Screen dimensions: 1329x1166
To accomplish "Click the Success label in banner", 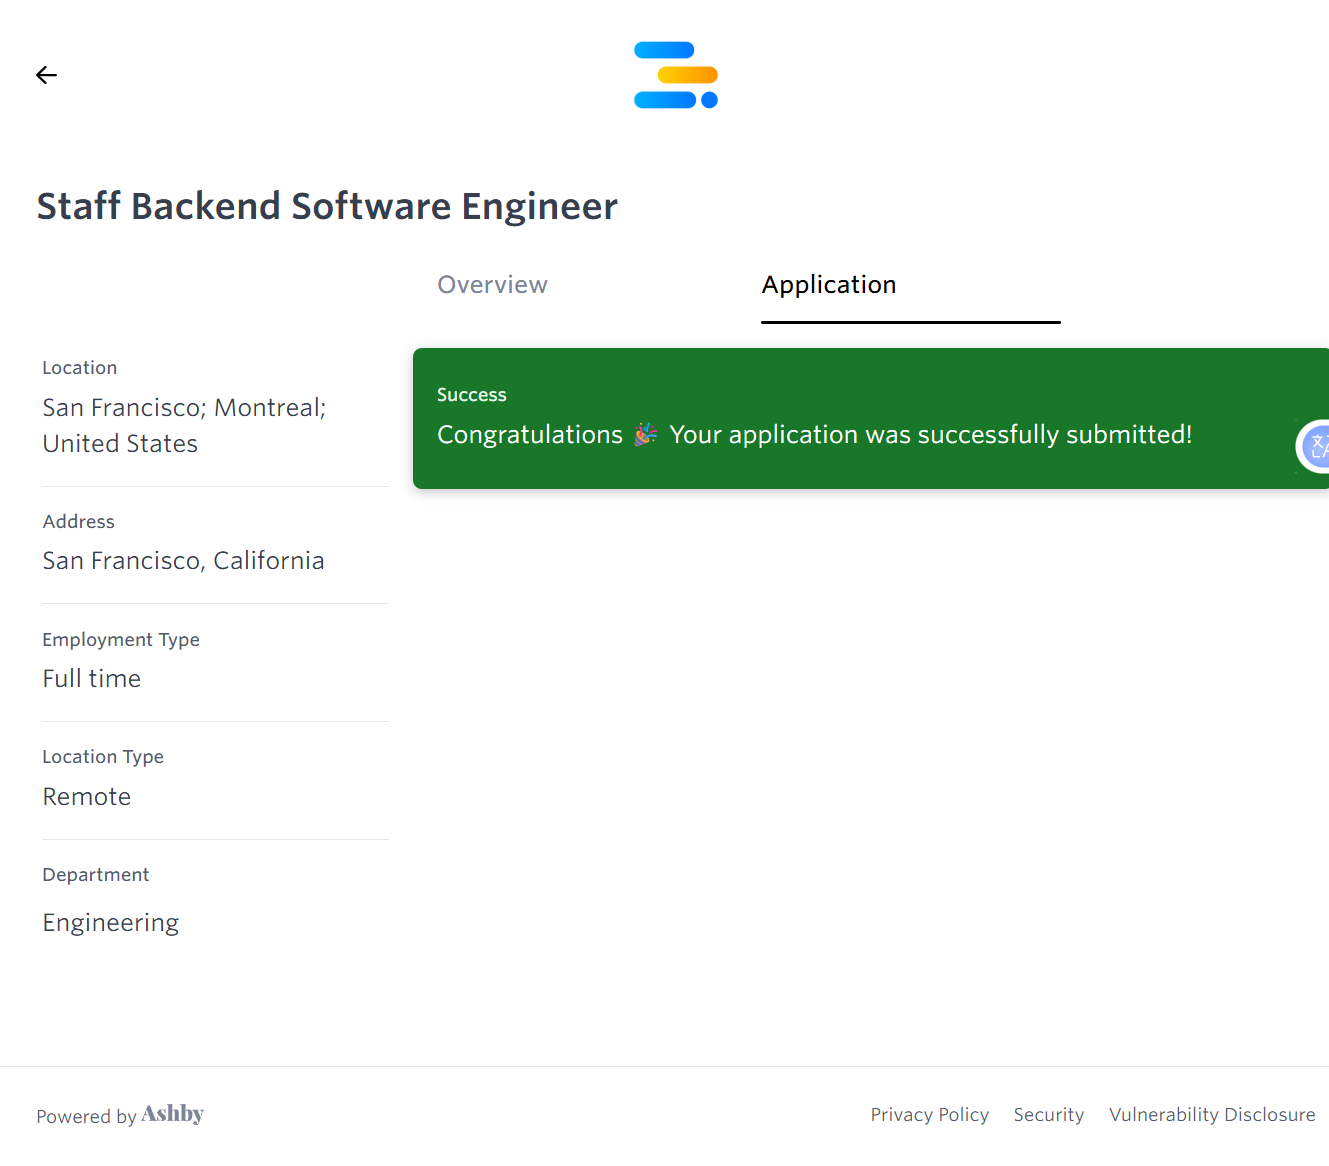I will click(472, 395).
